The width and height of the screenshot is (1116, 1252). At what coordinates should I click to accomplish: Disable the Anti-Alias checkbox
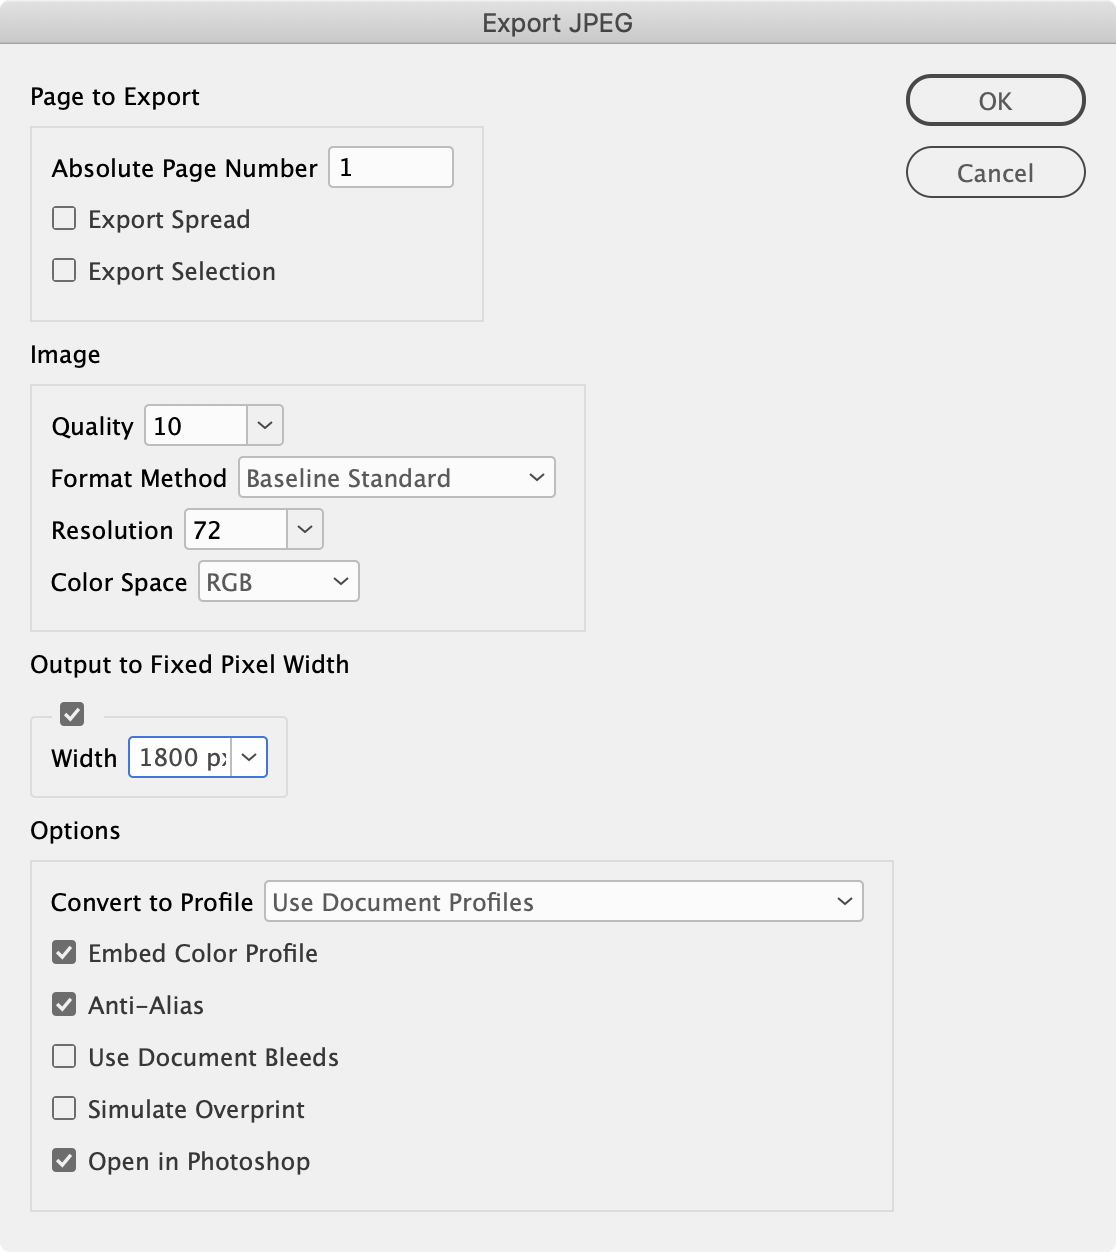pos(63,1004)
